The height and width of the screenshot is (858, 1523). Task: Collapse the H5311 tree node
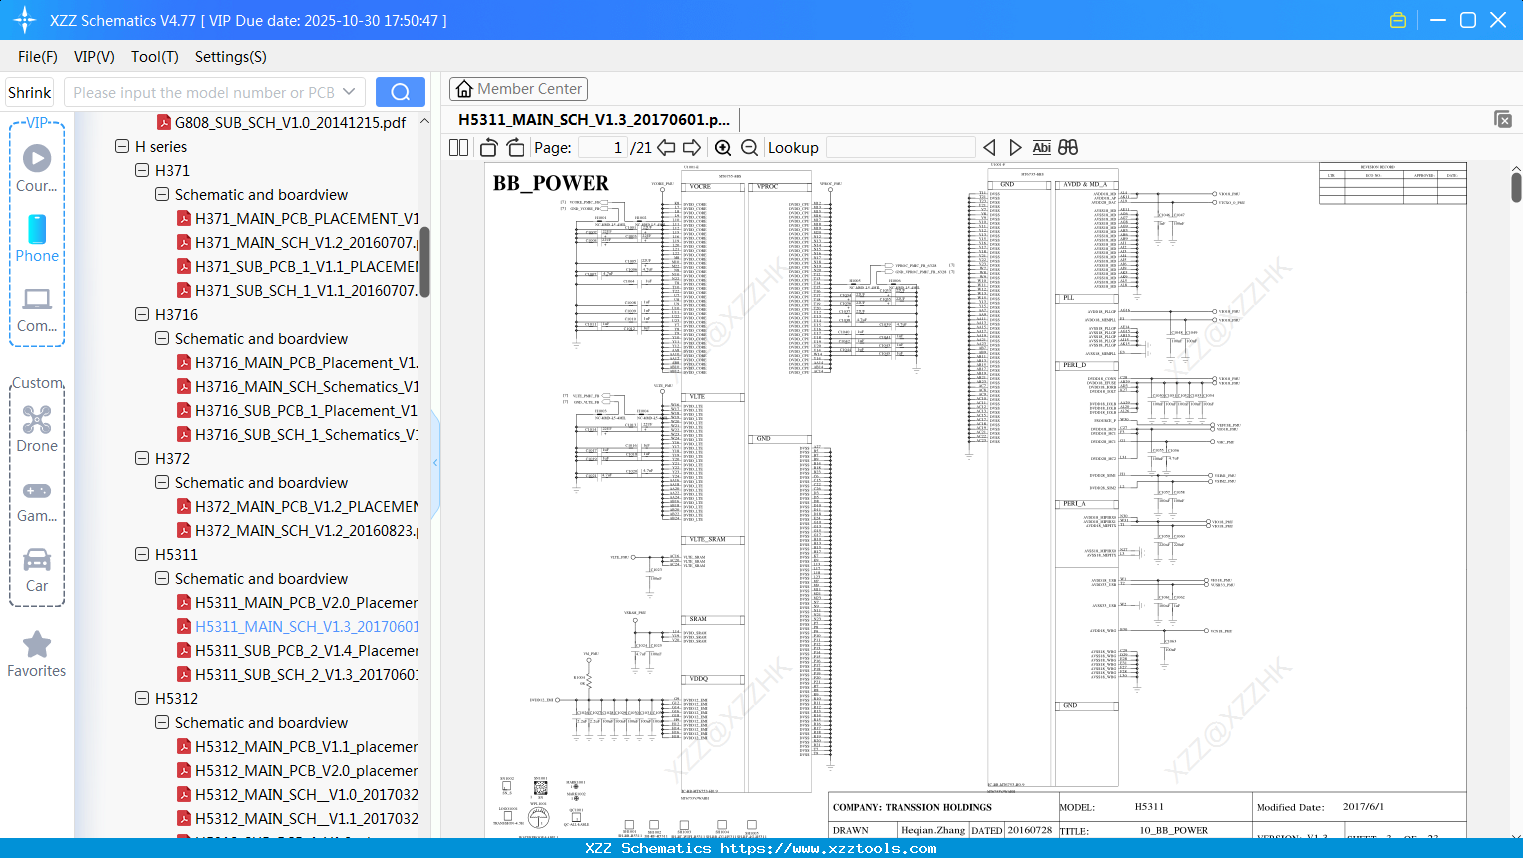[x=141, y=554]
